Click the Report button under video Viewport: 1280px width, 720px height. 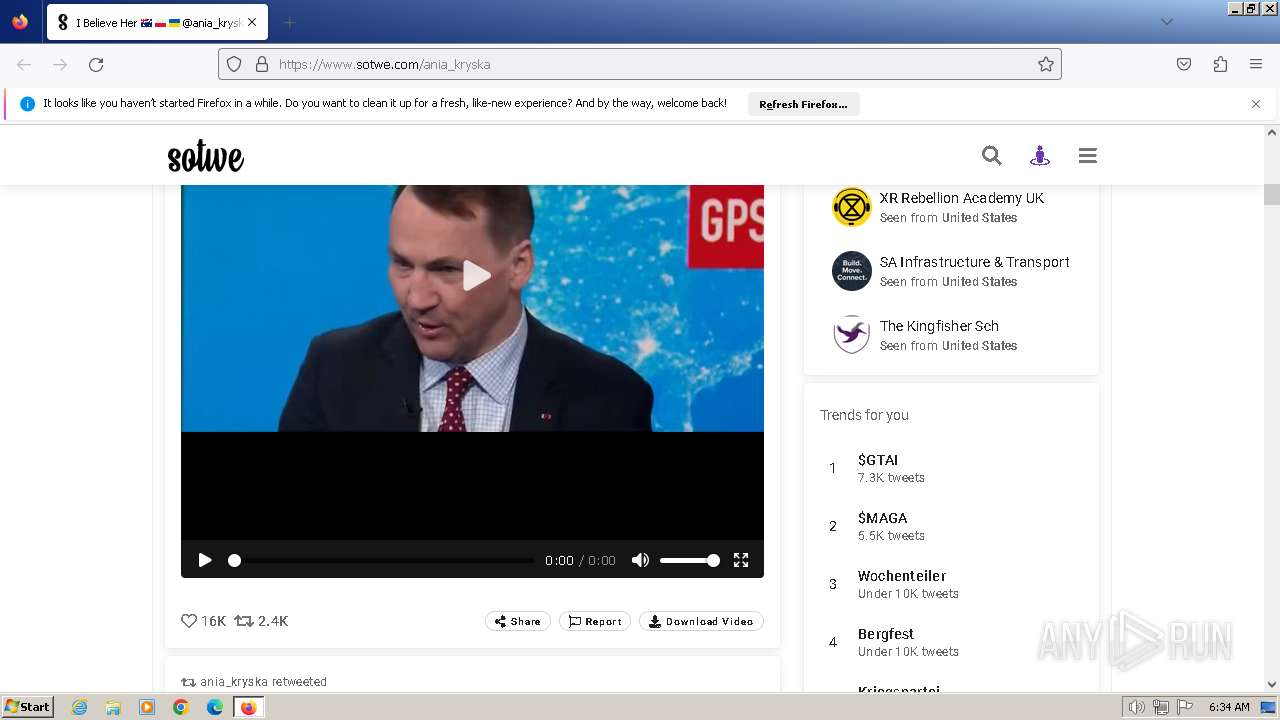pos(595,621)
